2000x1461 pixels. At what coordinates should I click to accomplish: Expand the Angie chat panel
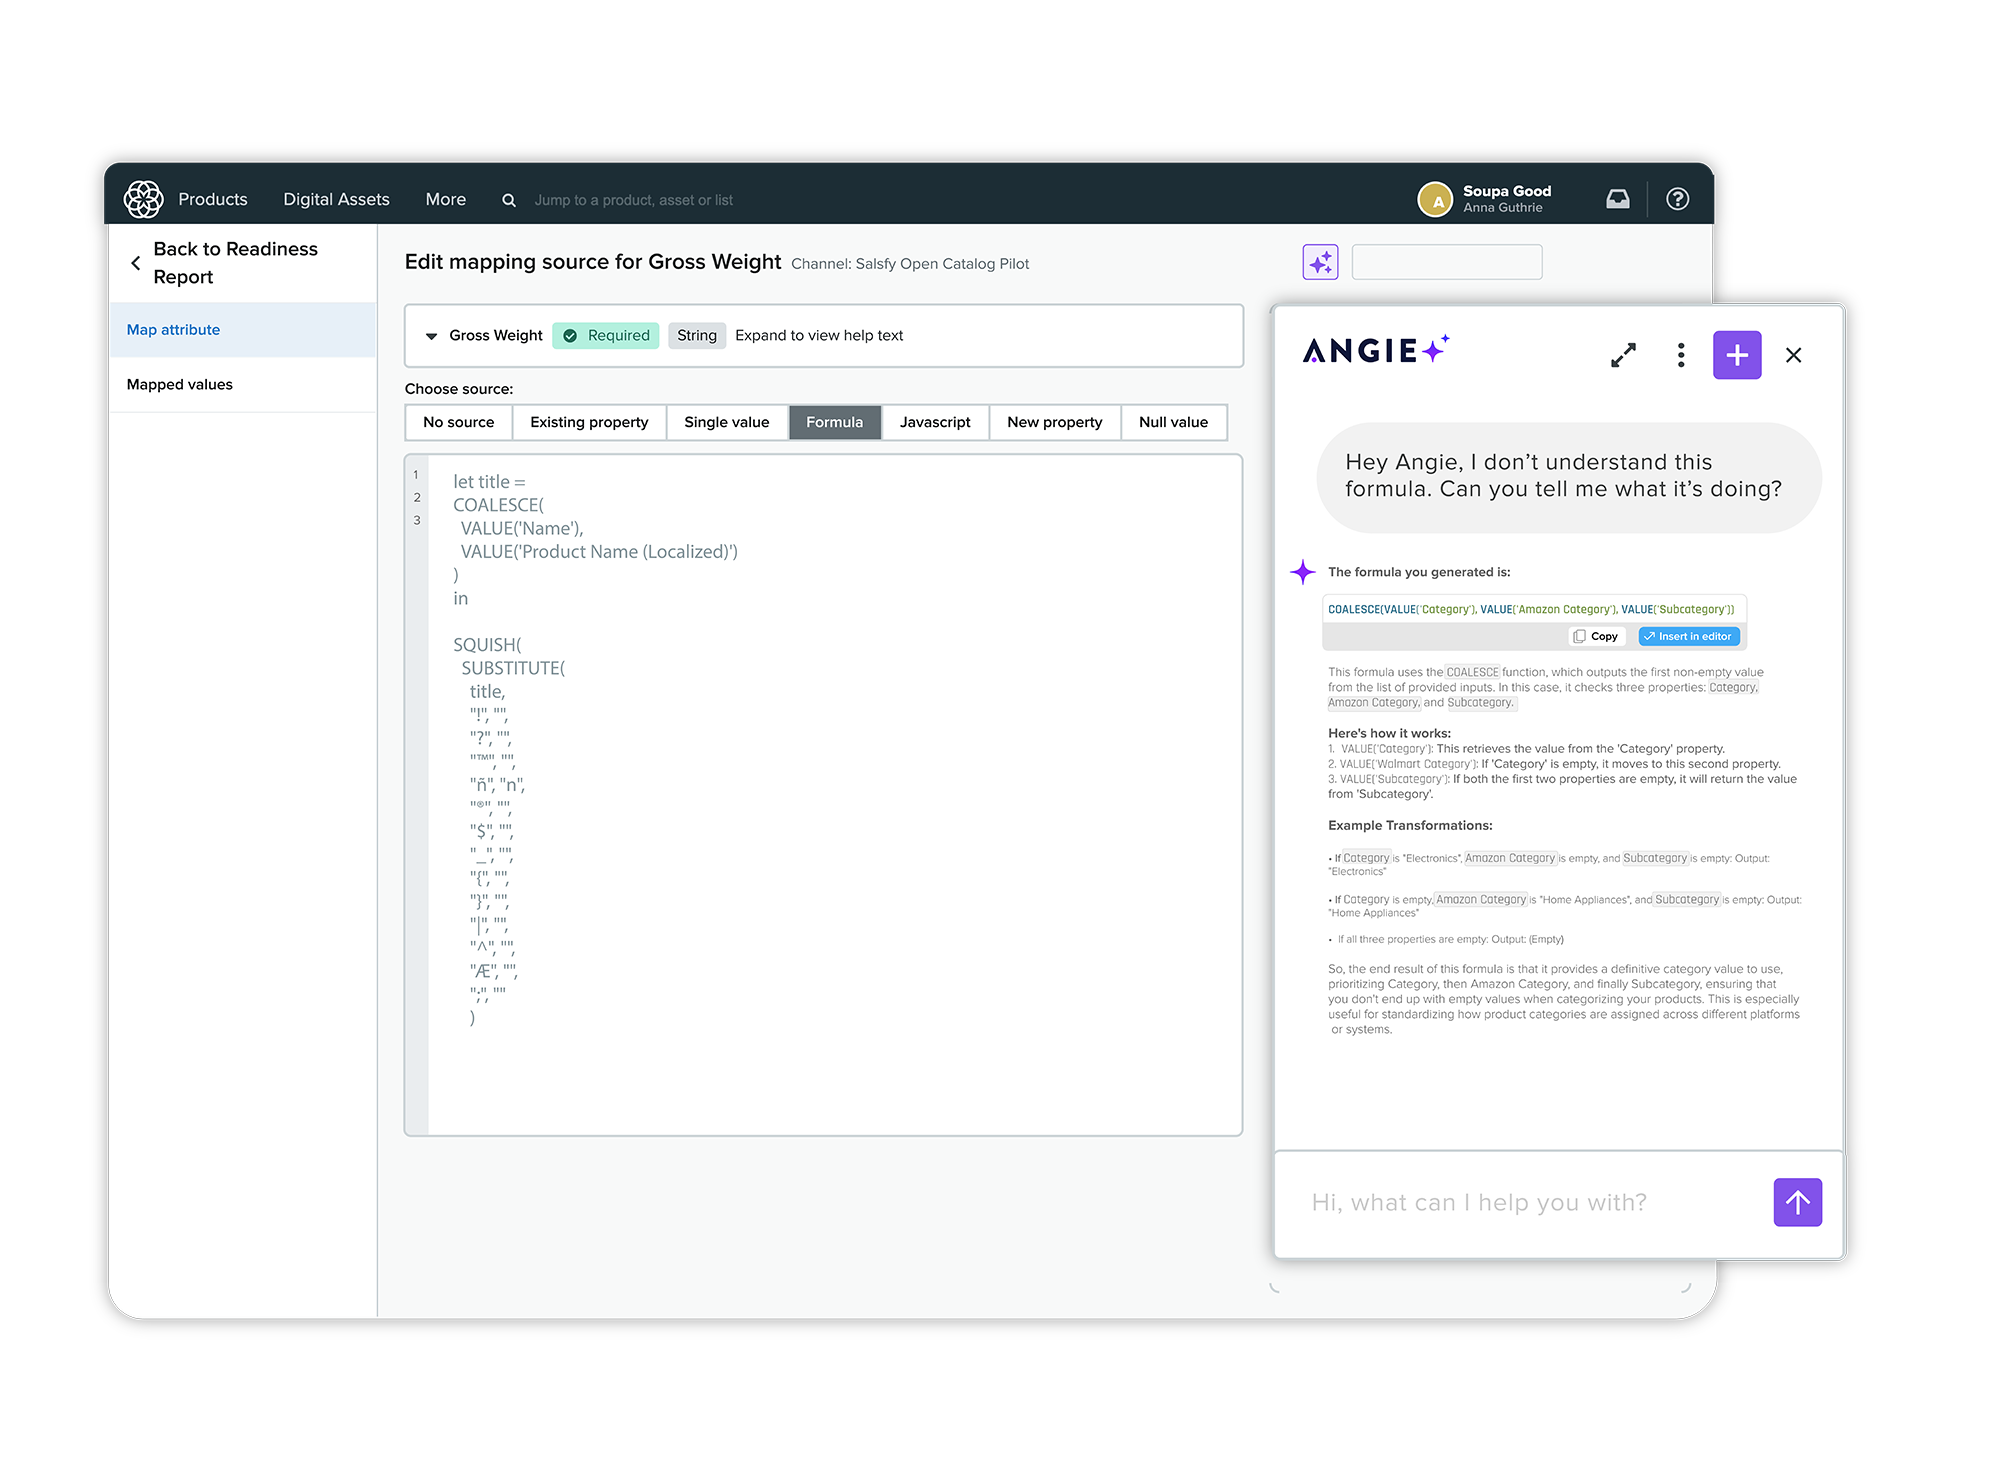1623,355
